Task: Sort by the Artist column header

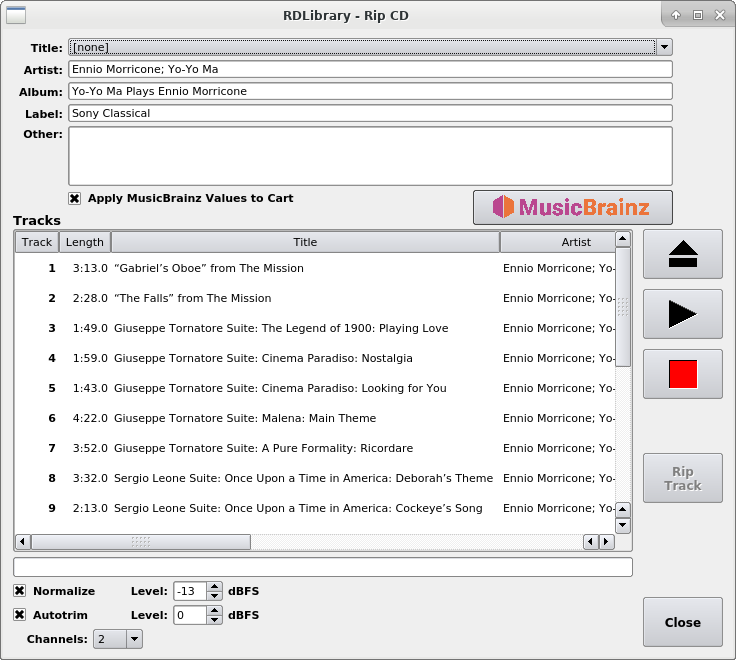Action: [560, 242]
